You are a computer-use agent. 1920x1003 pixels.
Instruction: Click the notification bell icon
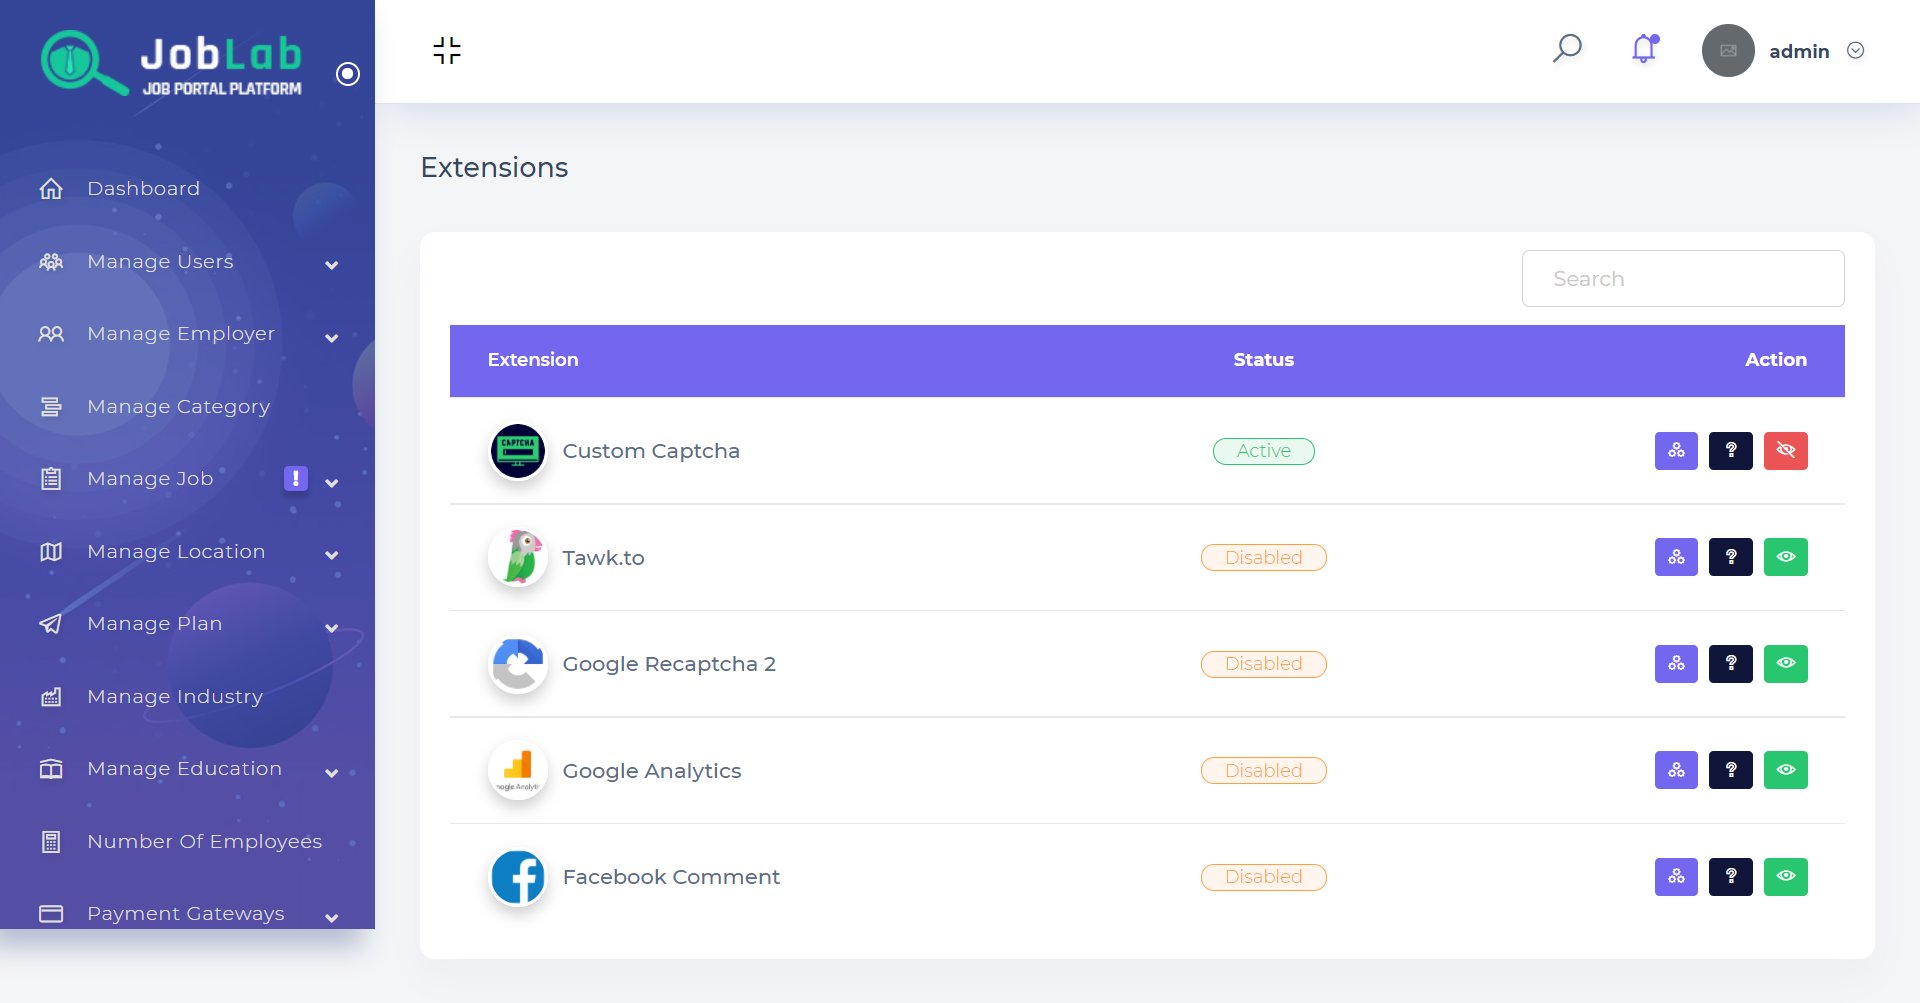(1642, 49)
